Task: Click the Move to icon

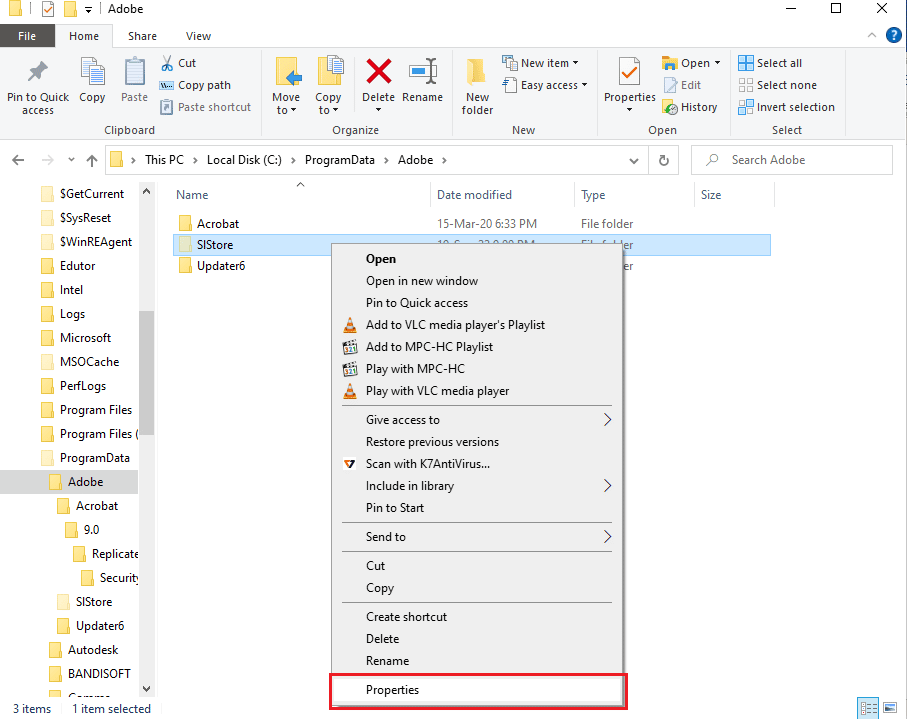Action: click(x=288, y=72)
